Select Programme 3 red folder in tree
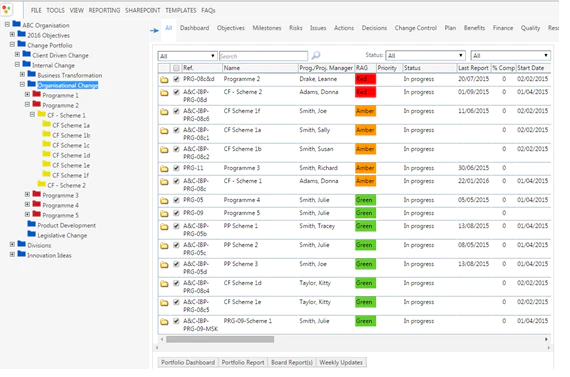Screen dimensions: 570x377 tap(37, 194)
